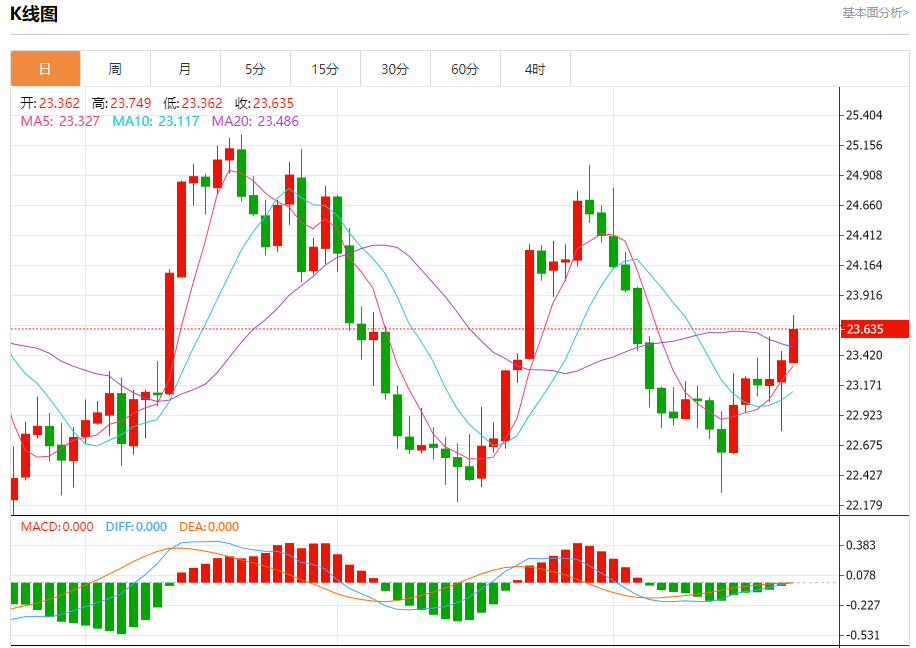This screenshot has height=648, width=916.
Task: Click the 收:23.635 closing price value
Action: [265, 103]
